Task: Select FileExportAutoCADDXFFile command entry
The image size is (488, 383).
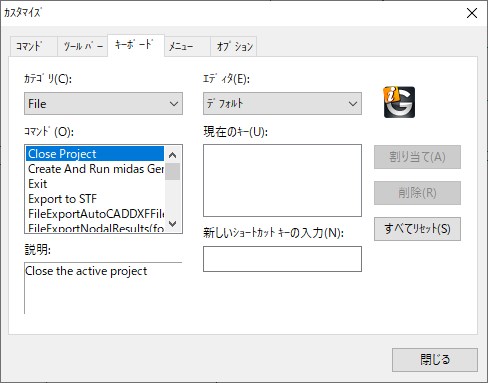Action: [x=95, y=214]
